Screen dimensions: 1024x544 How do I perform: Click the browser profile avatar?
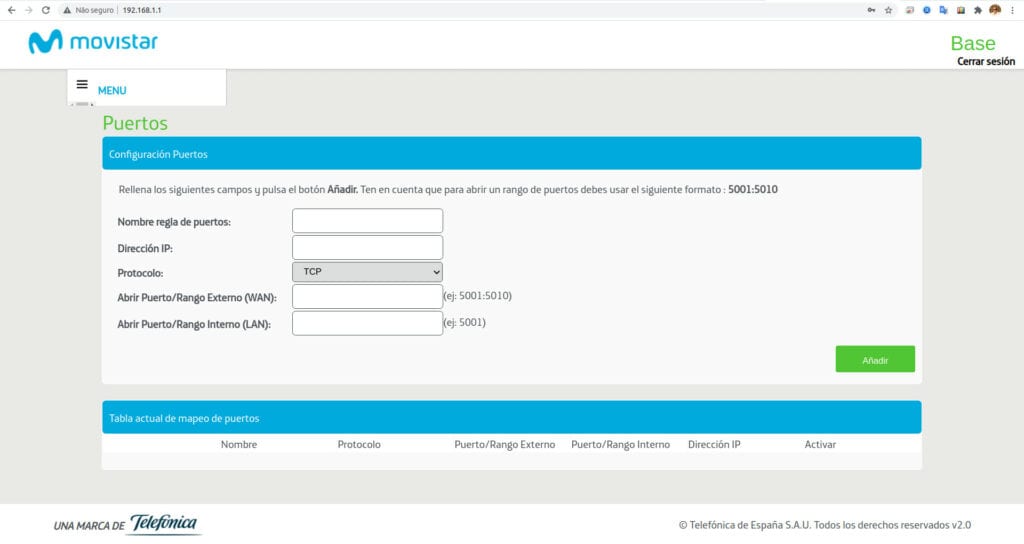pyautogui.click(x=995, y=10)
